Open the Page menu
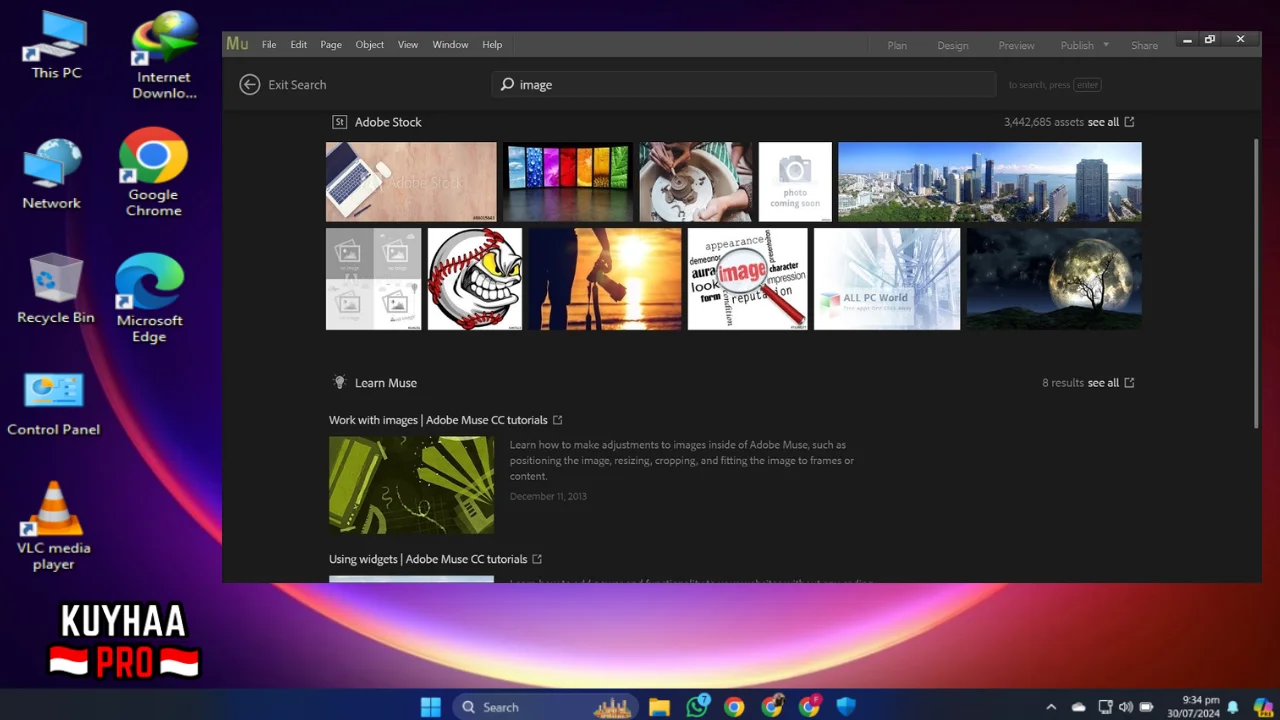Image resolution: width=1280 pixels, height=720 pixels. pyautogui.click(x=331, y=45)
